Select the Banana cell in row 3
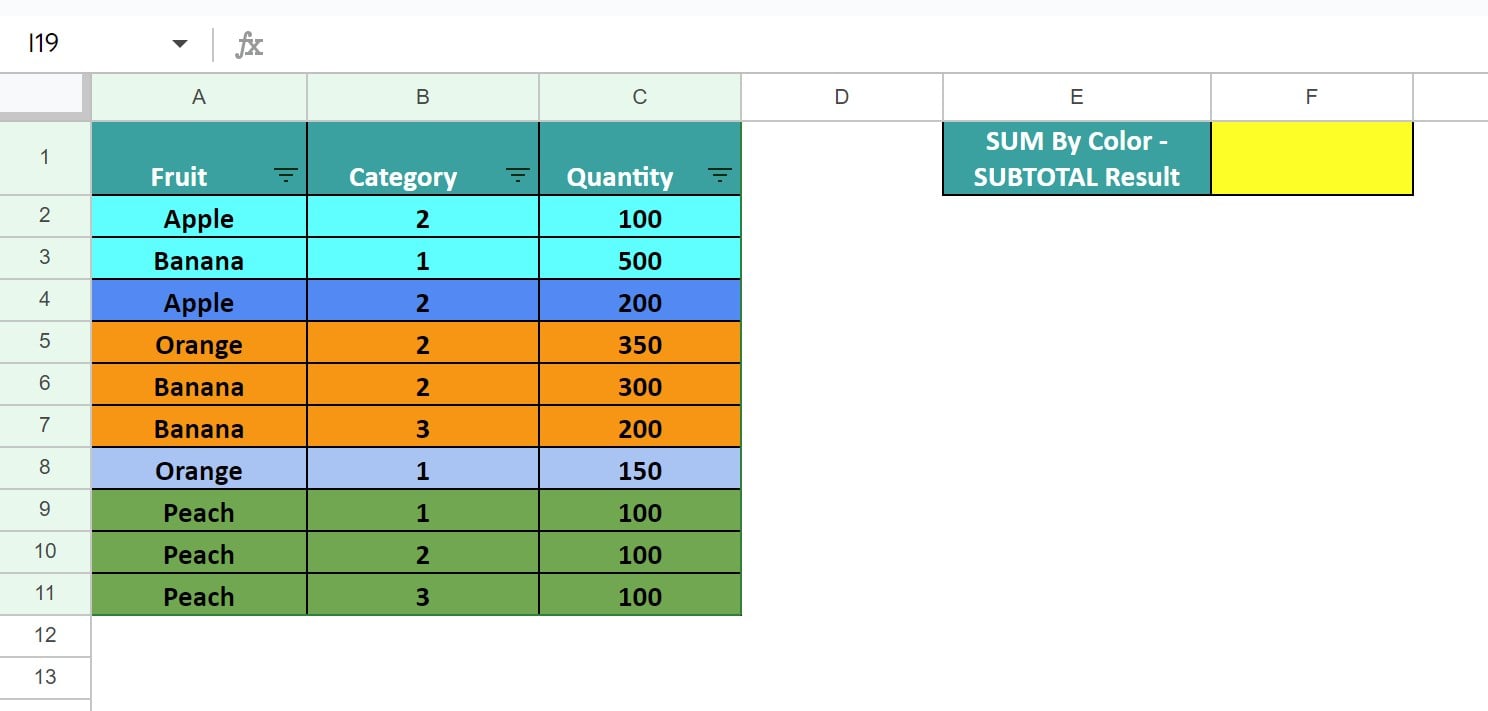Viewport: 1488px width, 711px height. point(198,260)
